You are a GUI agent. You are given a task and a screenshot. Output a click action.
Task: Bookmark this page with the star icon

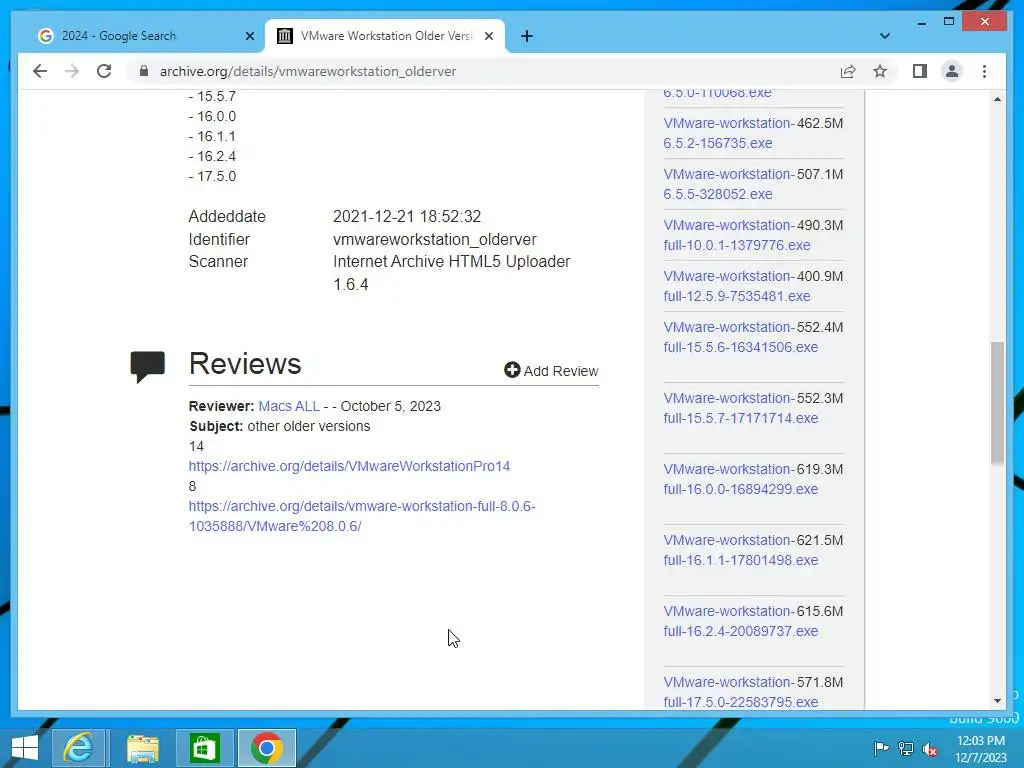880,71
